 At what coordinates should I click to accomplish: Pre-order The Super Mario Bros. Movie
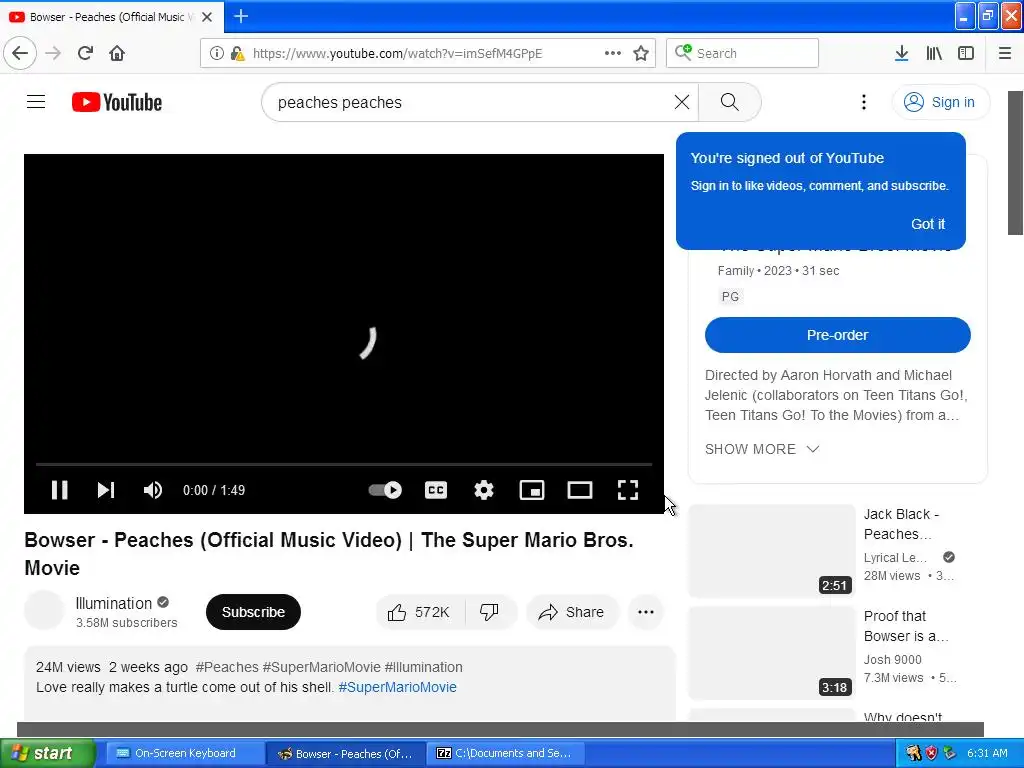(837, 335)
